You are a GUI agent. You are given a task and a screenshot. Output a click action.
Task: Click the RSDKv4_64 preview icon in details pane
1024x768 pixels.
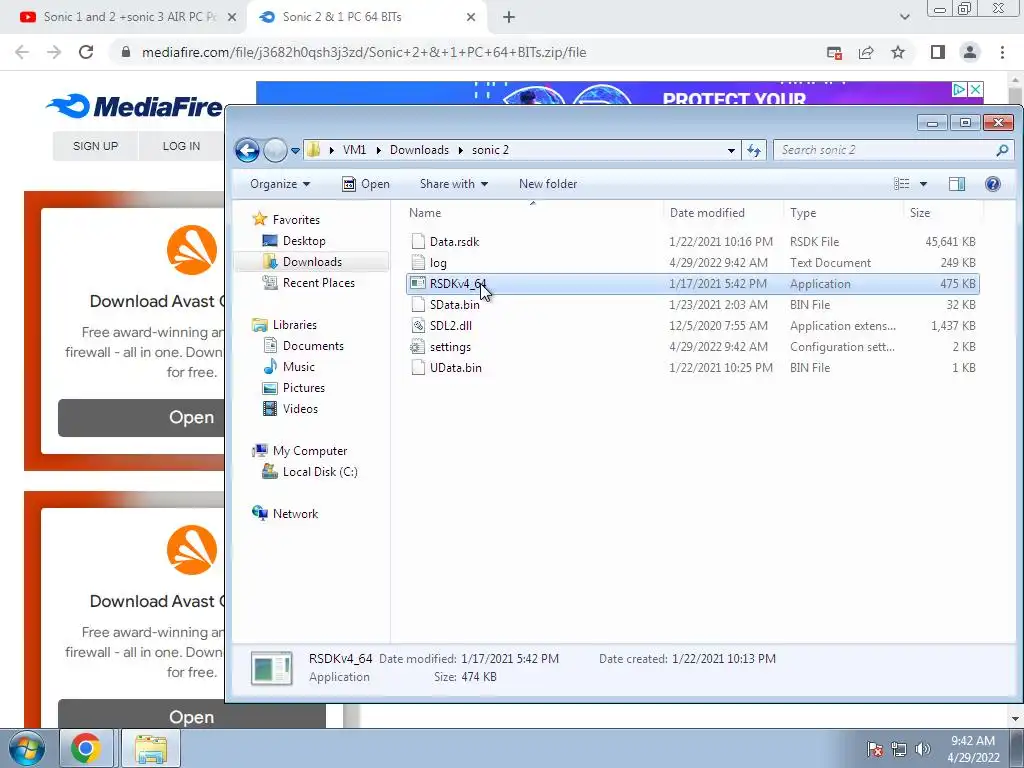tap(272, 668)
